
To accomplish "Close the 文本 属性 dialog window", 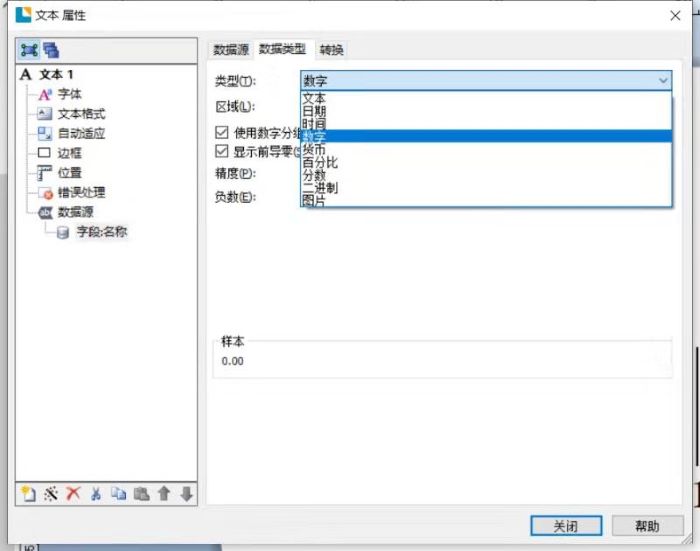I will 675,16.
